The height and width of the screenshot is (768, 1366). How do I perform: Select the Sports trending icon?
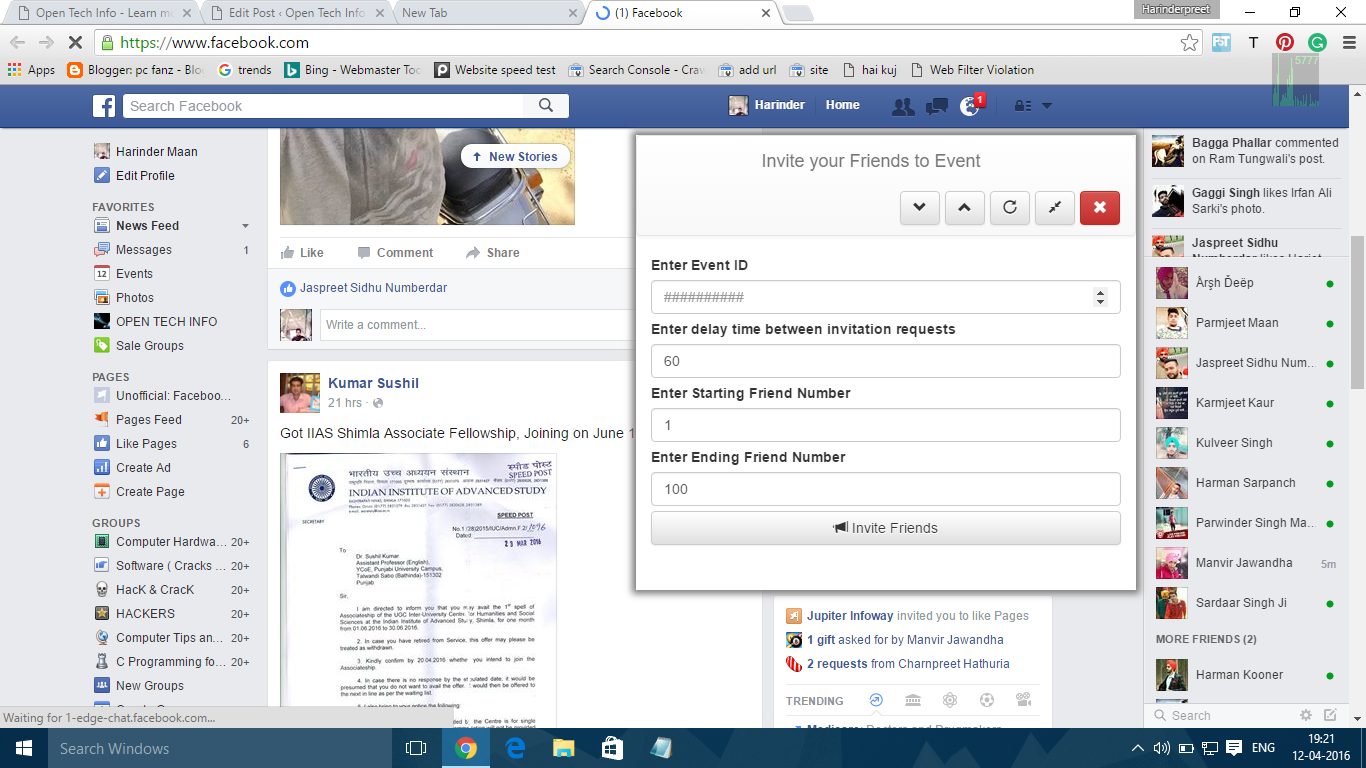coord(987,700)
